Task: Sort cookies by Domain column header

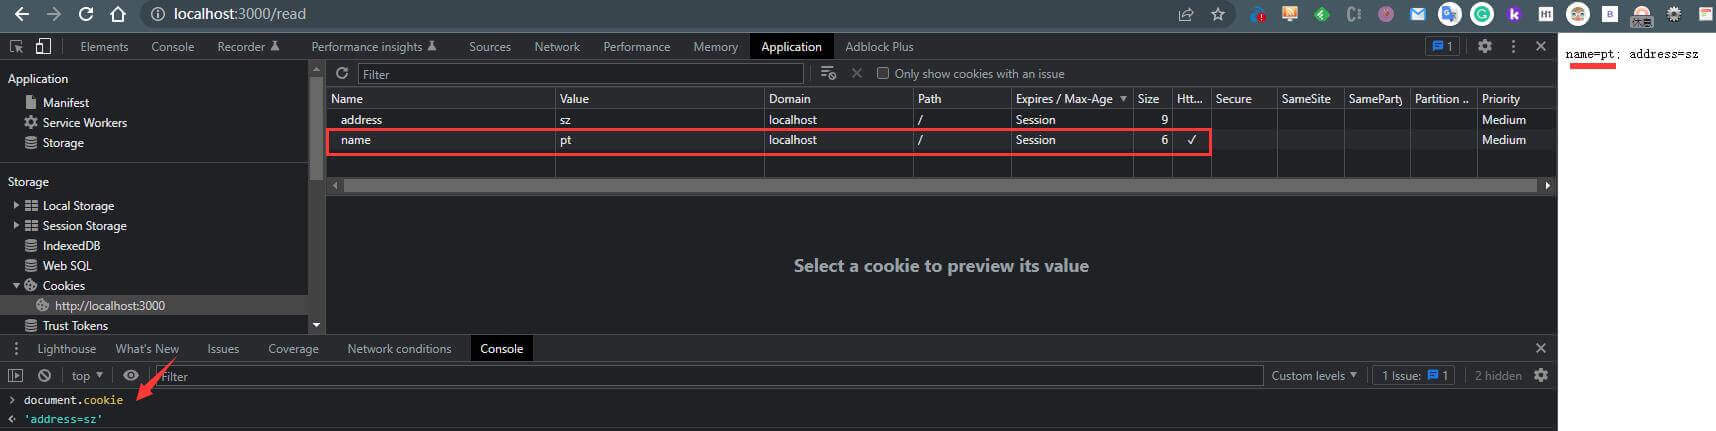Action: pos(839,98)
